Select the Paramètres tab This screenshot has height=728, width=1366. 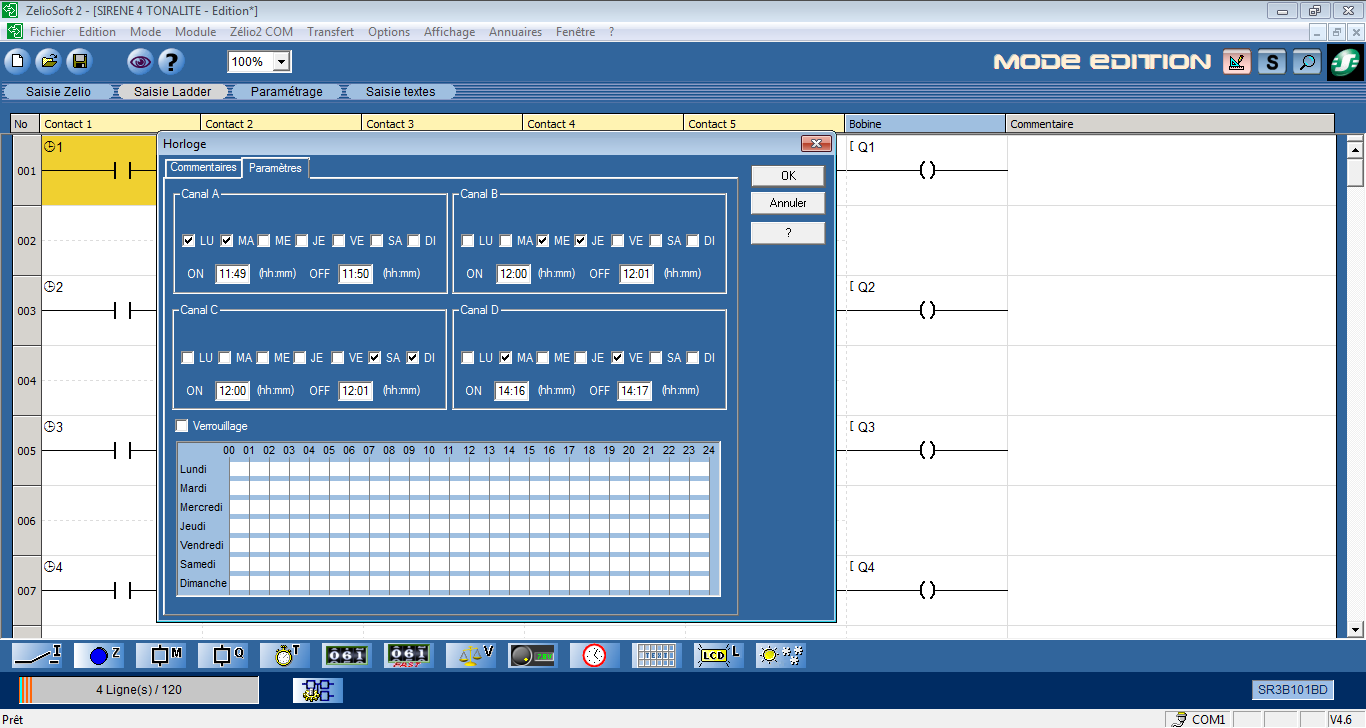(276, 168)
